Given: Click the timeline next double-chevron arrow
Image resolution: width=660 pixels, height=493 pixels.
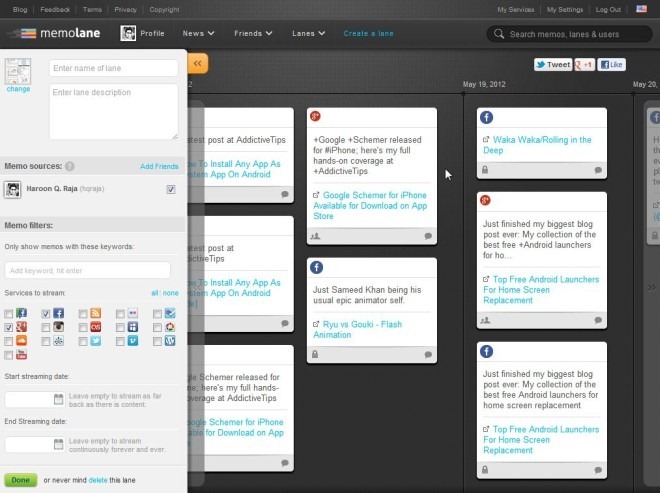Looking at the screenshot, I should (x=652, y=288).
